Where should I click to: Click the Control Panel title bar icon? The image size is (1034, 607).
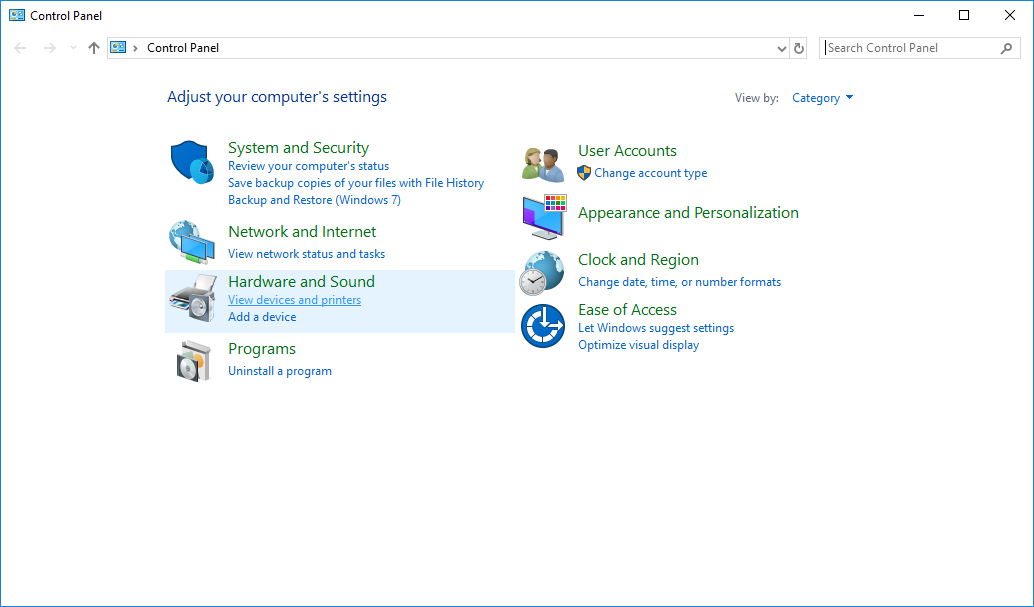click(x=17, y=15)
